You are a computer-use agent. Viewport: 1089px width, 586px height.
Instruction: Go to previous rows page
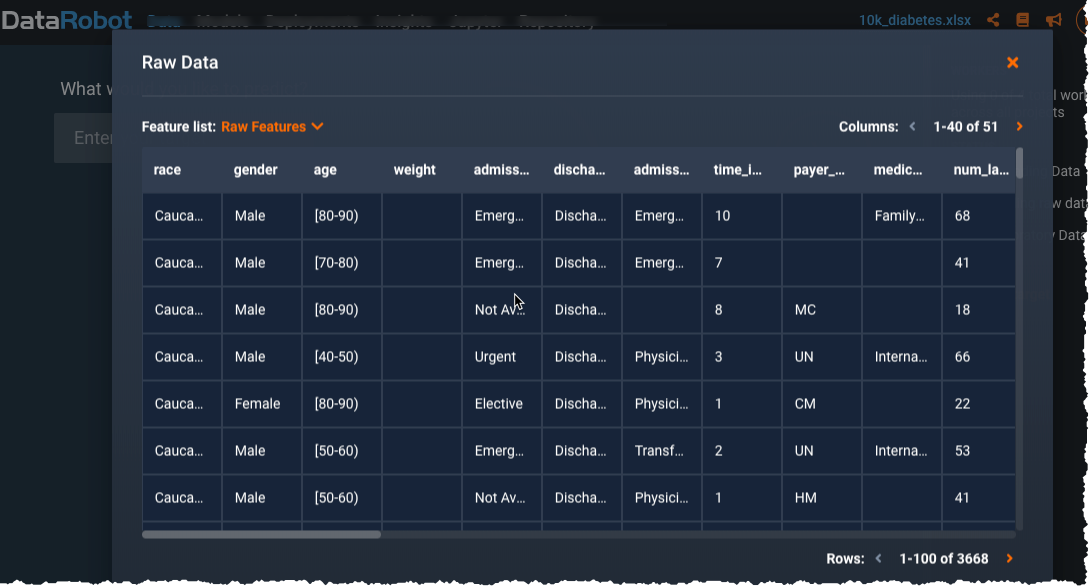[878, 559]
